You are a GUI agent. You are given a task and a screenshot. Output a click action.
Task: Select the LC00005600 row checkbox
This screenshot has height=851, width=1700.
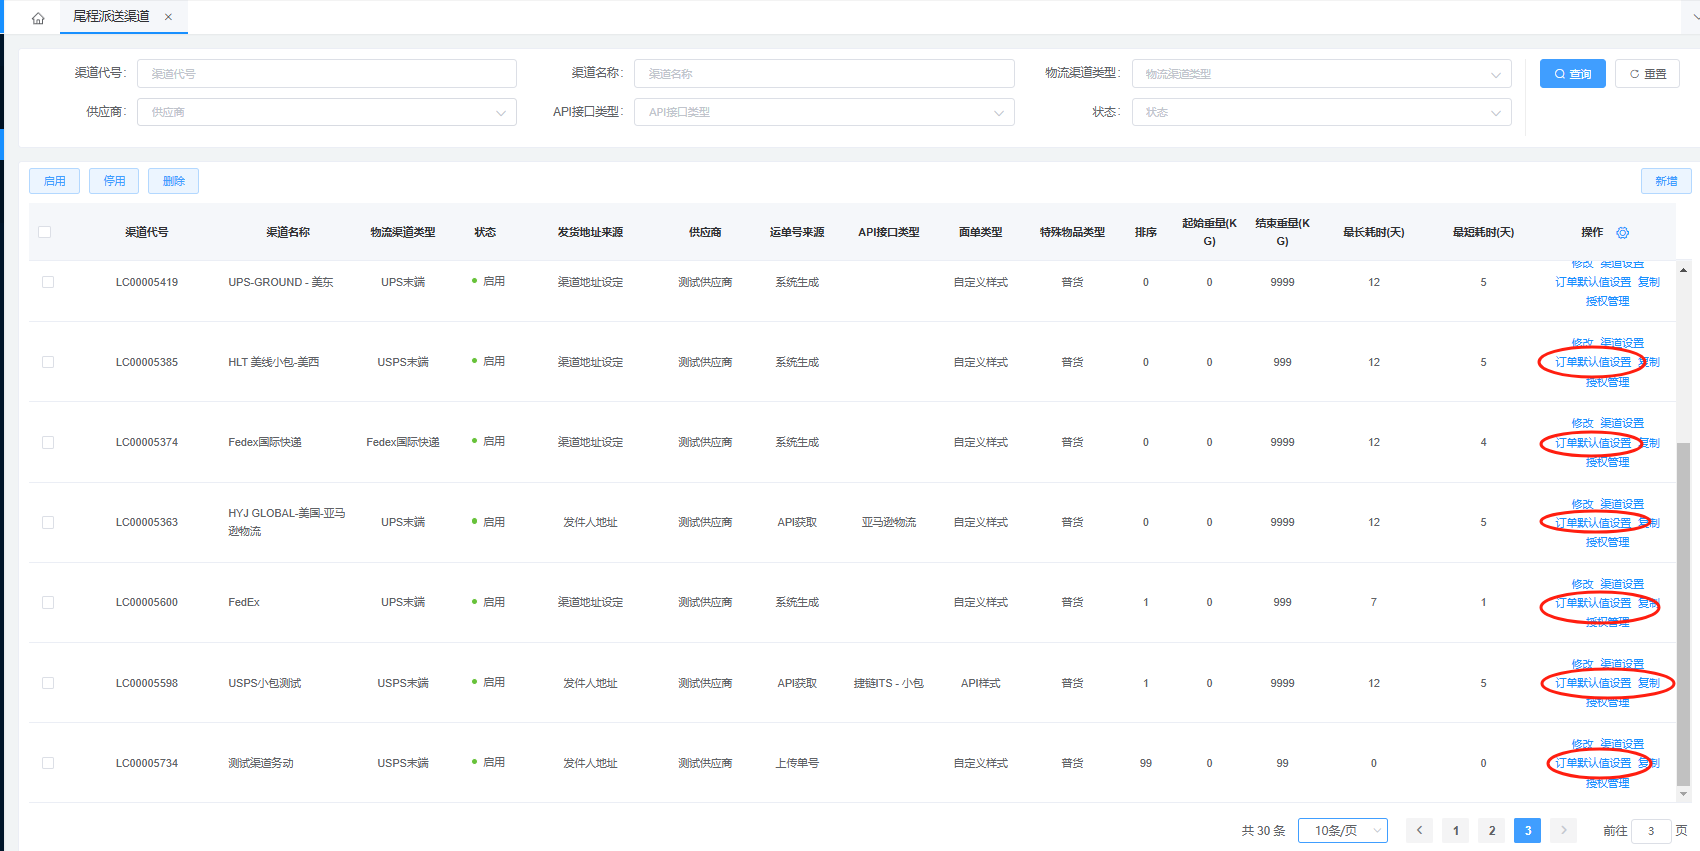click(48, 602)
